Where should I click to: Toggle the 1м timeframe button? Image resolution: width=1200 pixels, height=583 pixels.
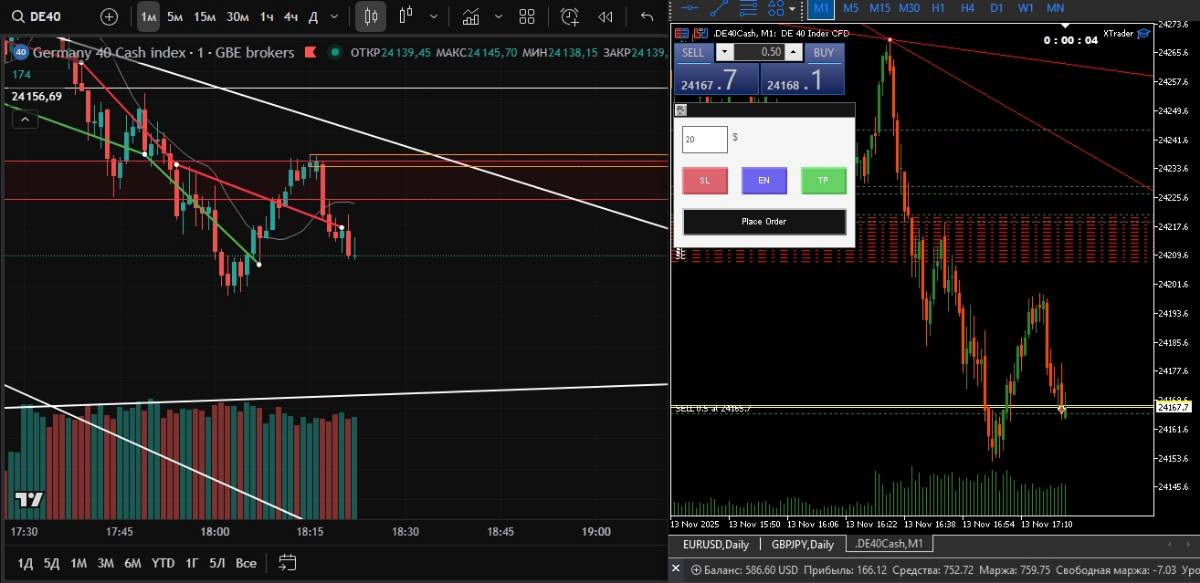[x=148, y=16]
